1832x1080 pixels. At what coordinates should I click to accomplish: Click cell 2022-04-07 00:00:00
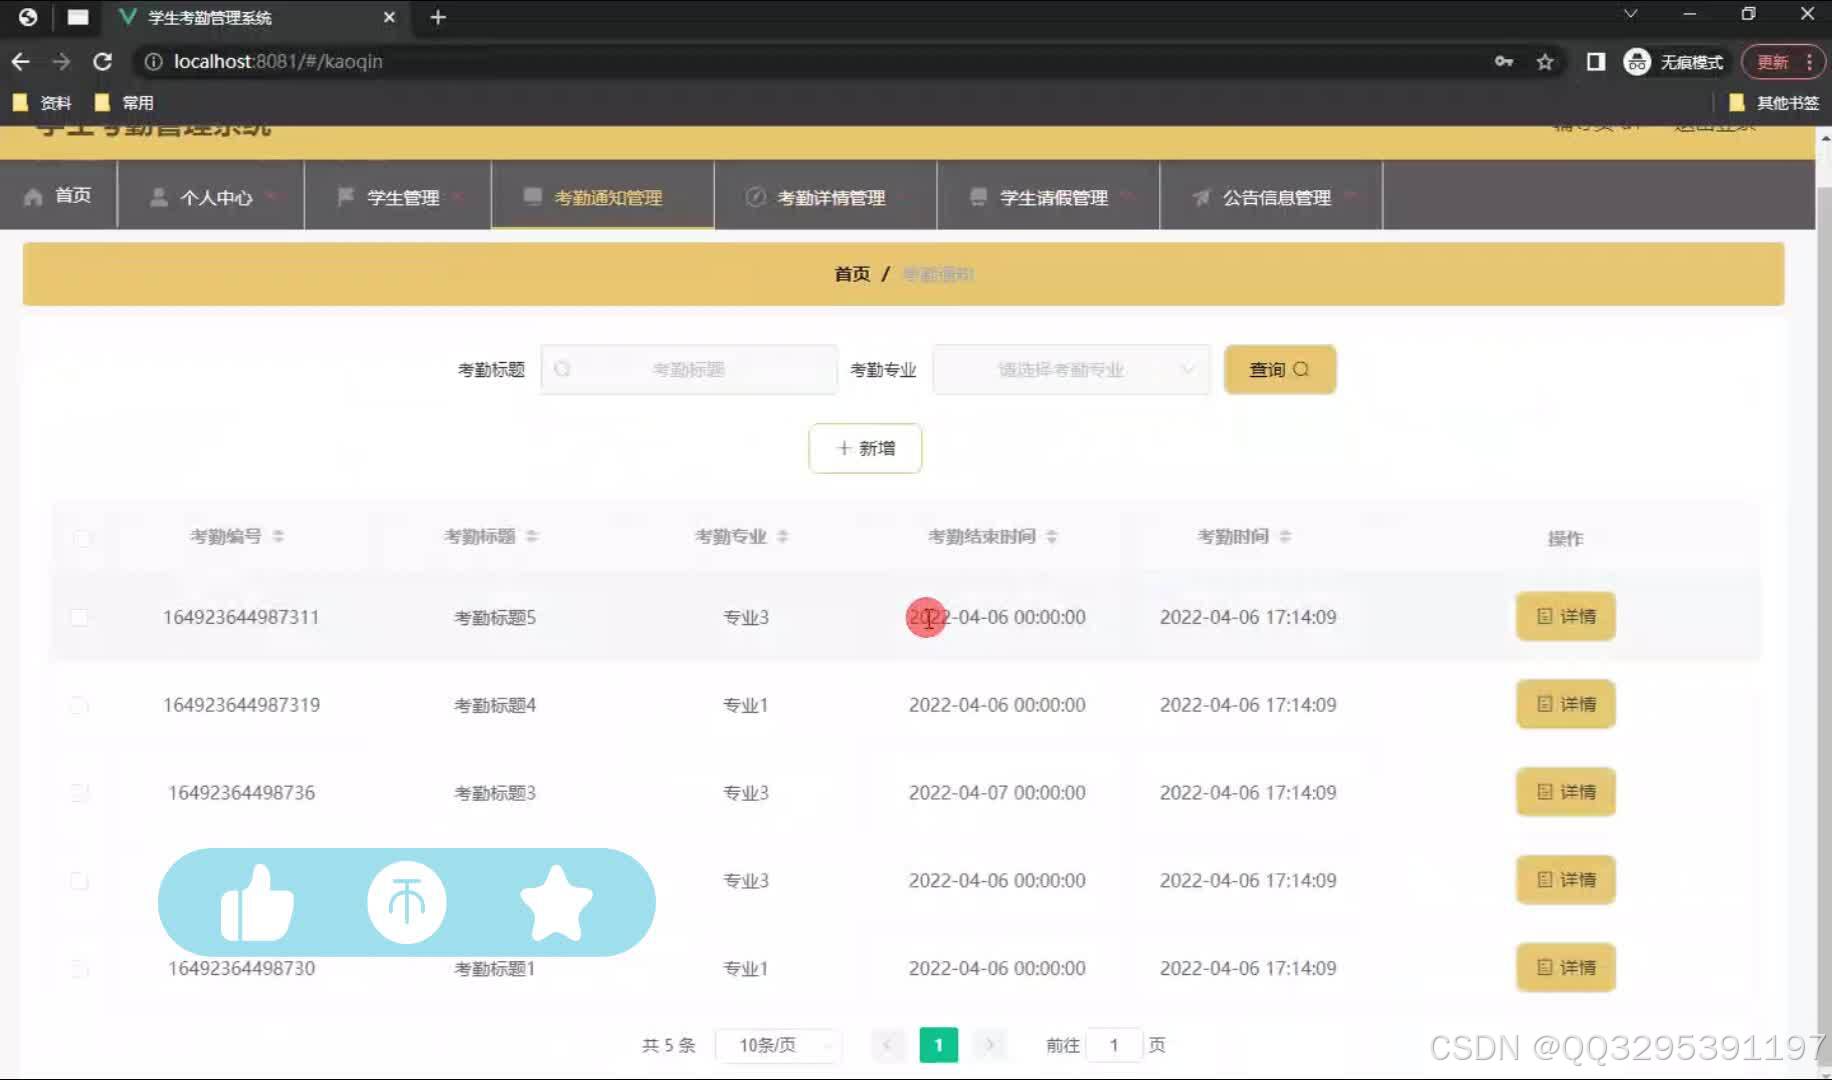(997, 793)
